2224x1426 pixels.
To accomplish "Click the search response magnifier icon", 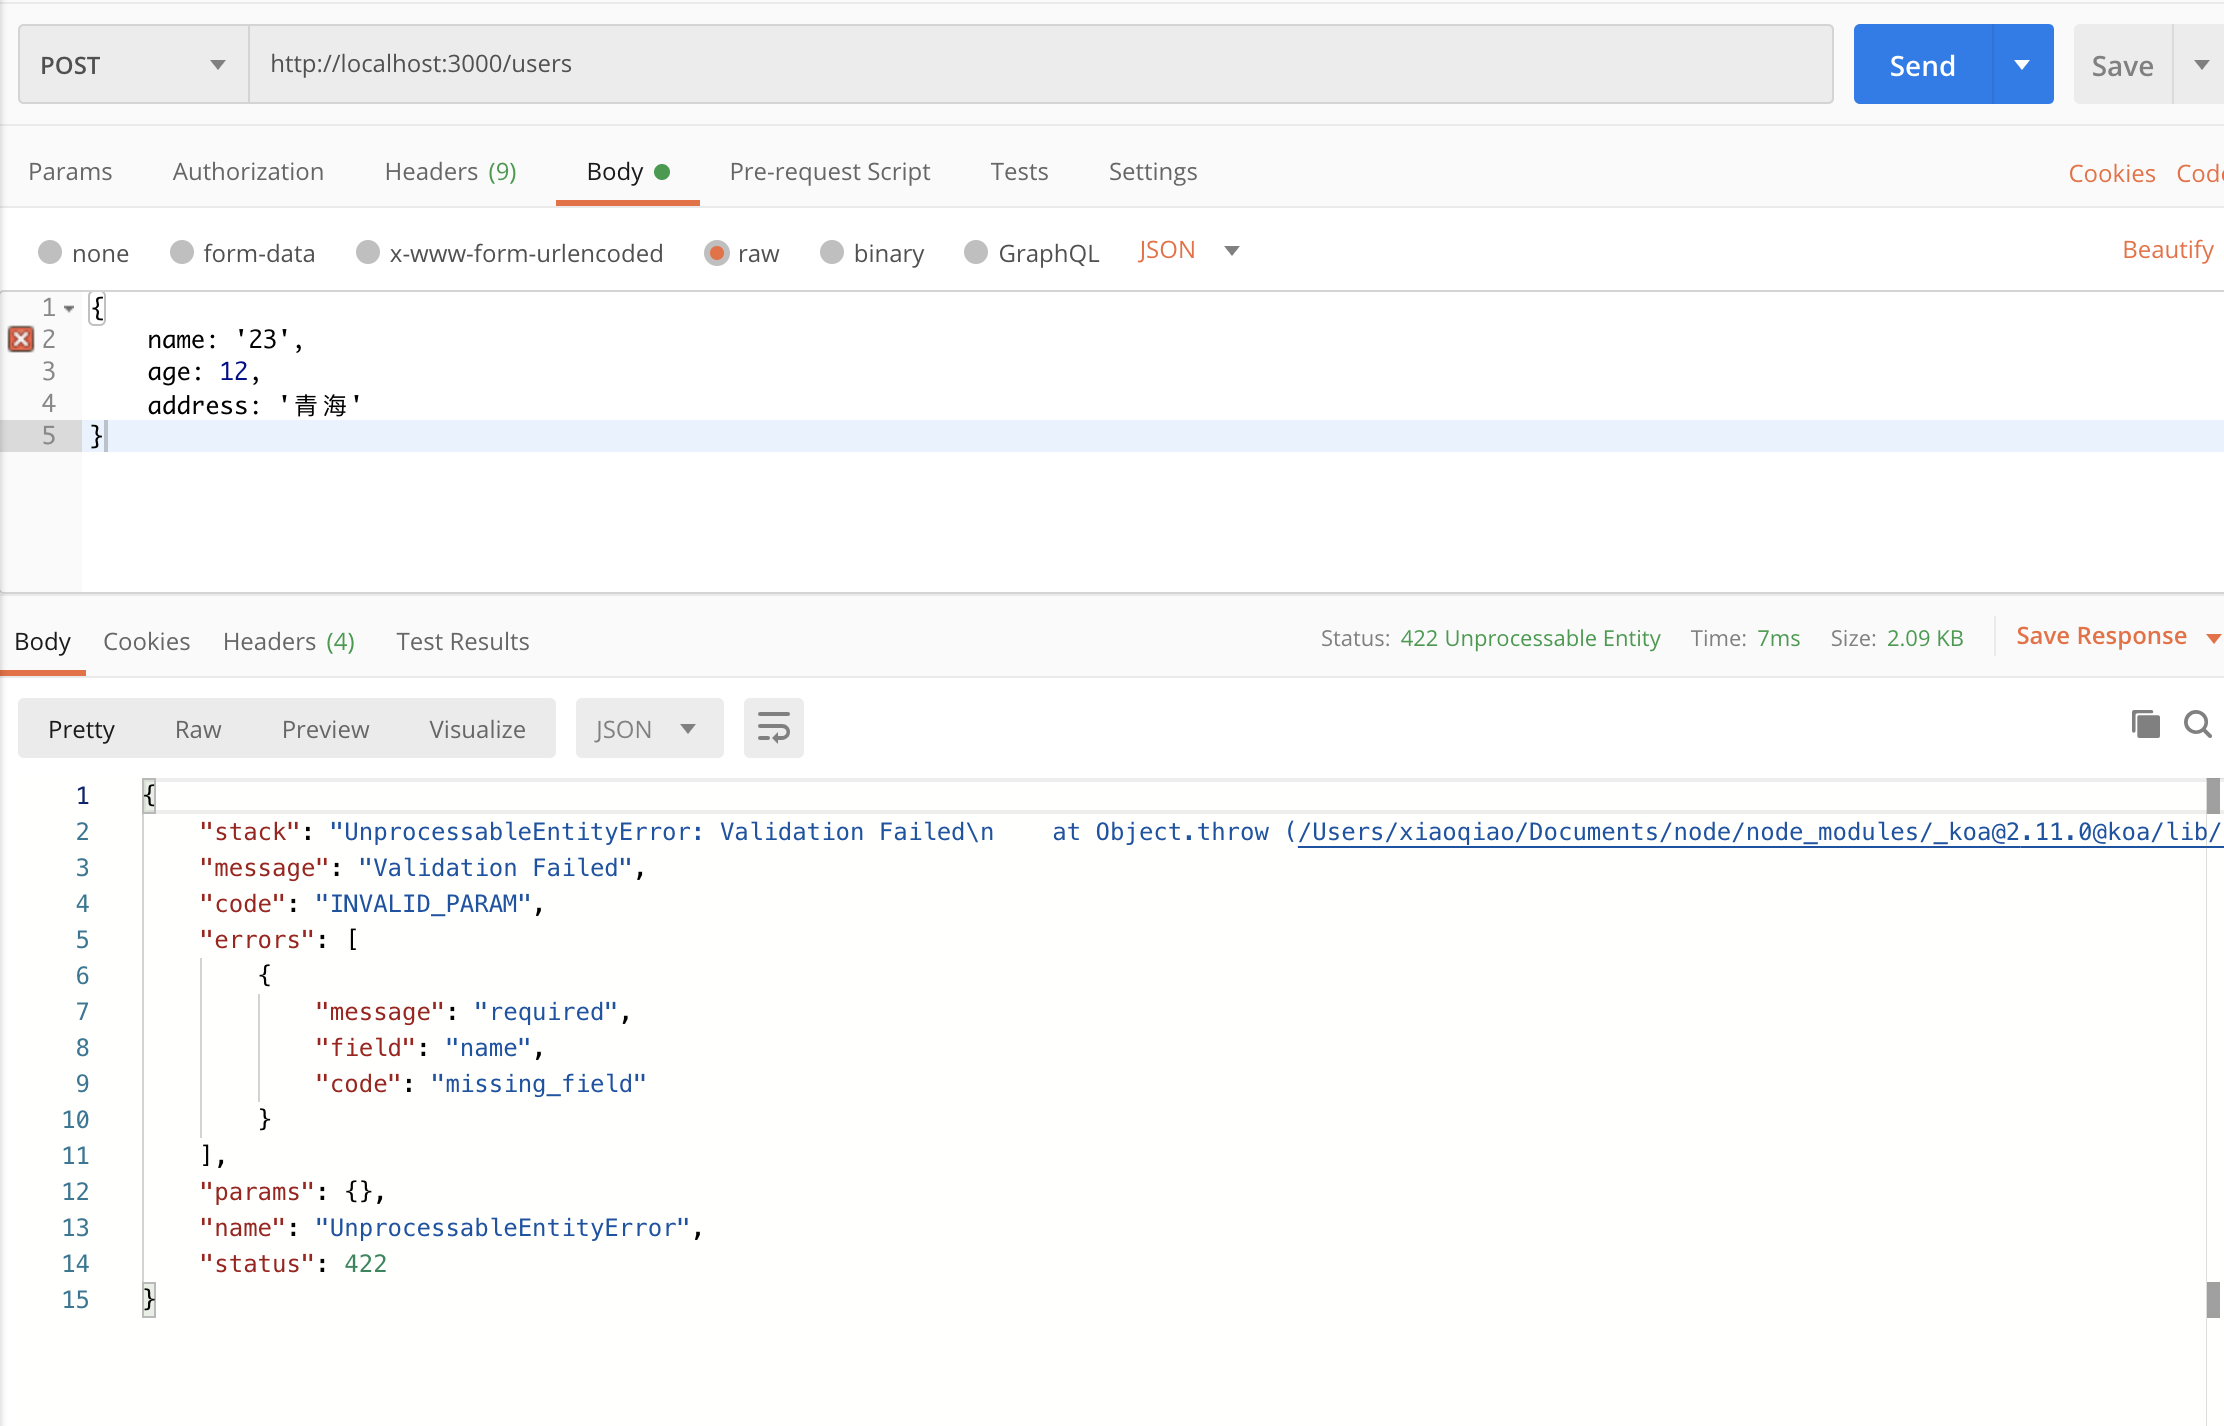I will (x=2197, y=724).
